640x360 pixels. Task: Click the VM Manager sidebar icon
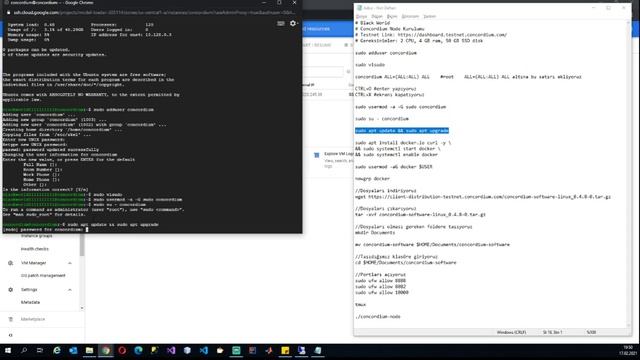tap(11, 263)
